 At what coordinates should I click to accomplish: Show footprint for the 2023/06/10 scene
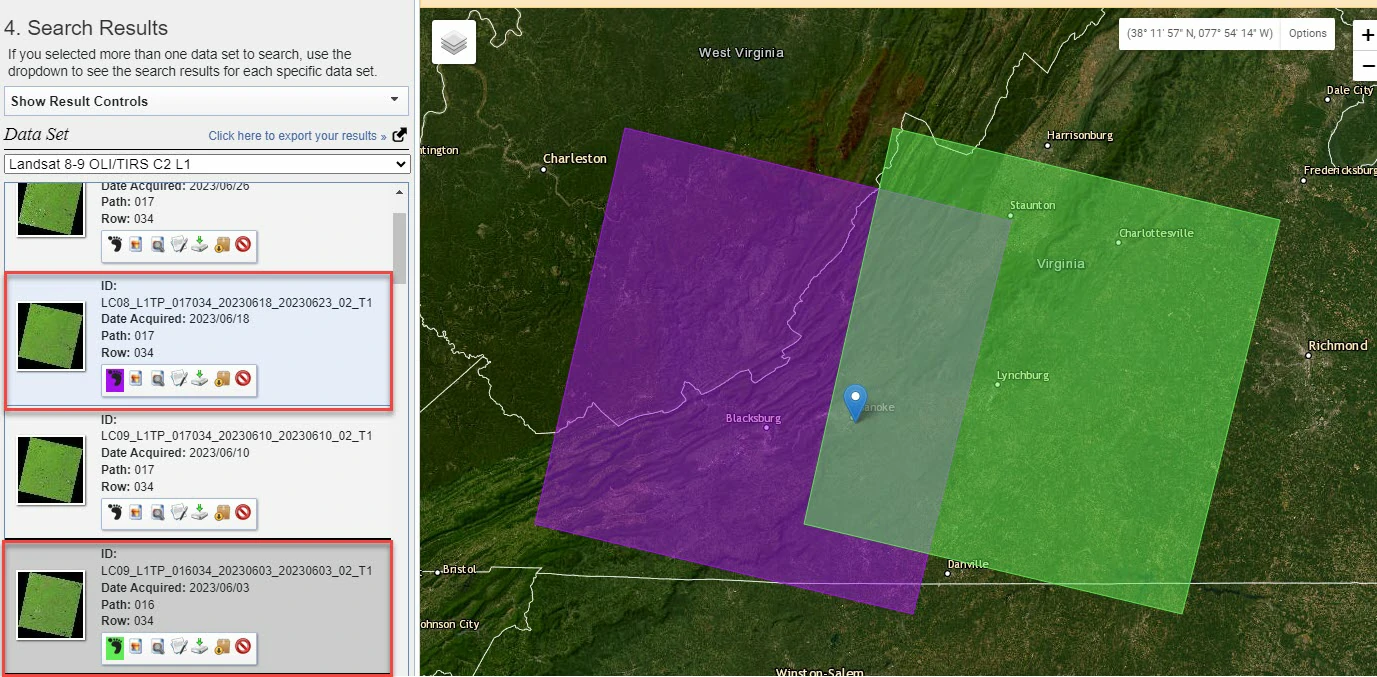(x=114, y=513)
